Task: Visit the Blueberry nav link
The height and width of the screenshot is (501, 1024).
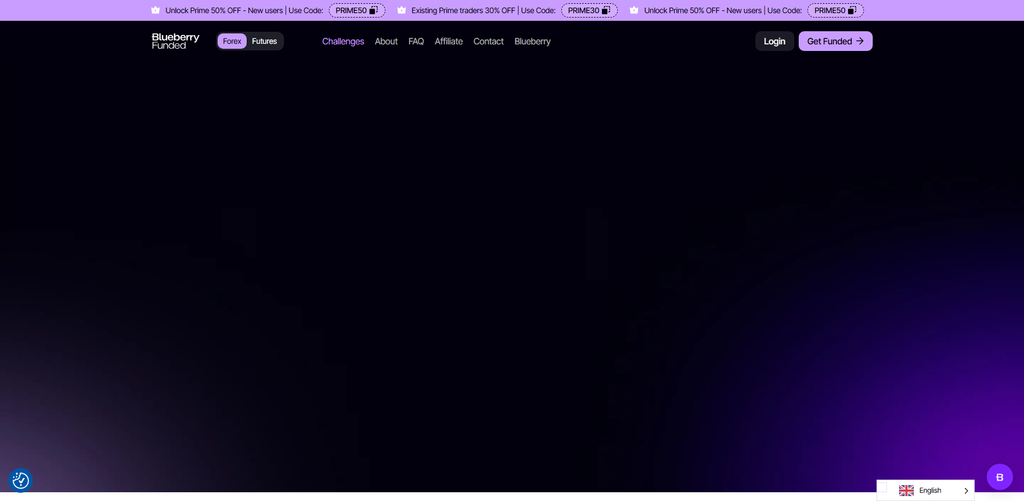Action: click(532, 41)
